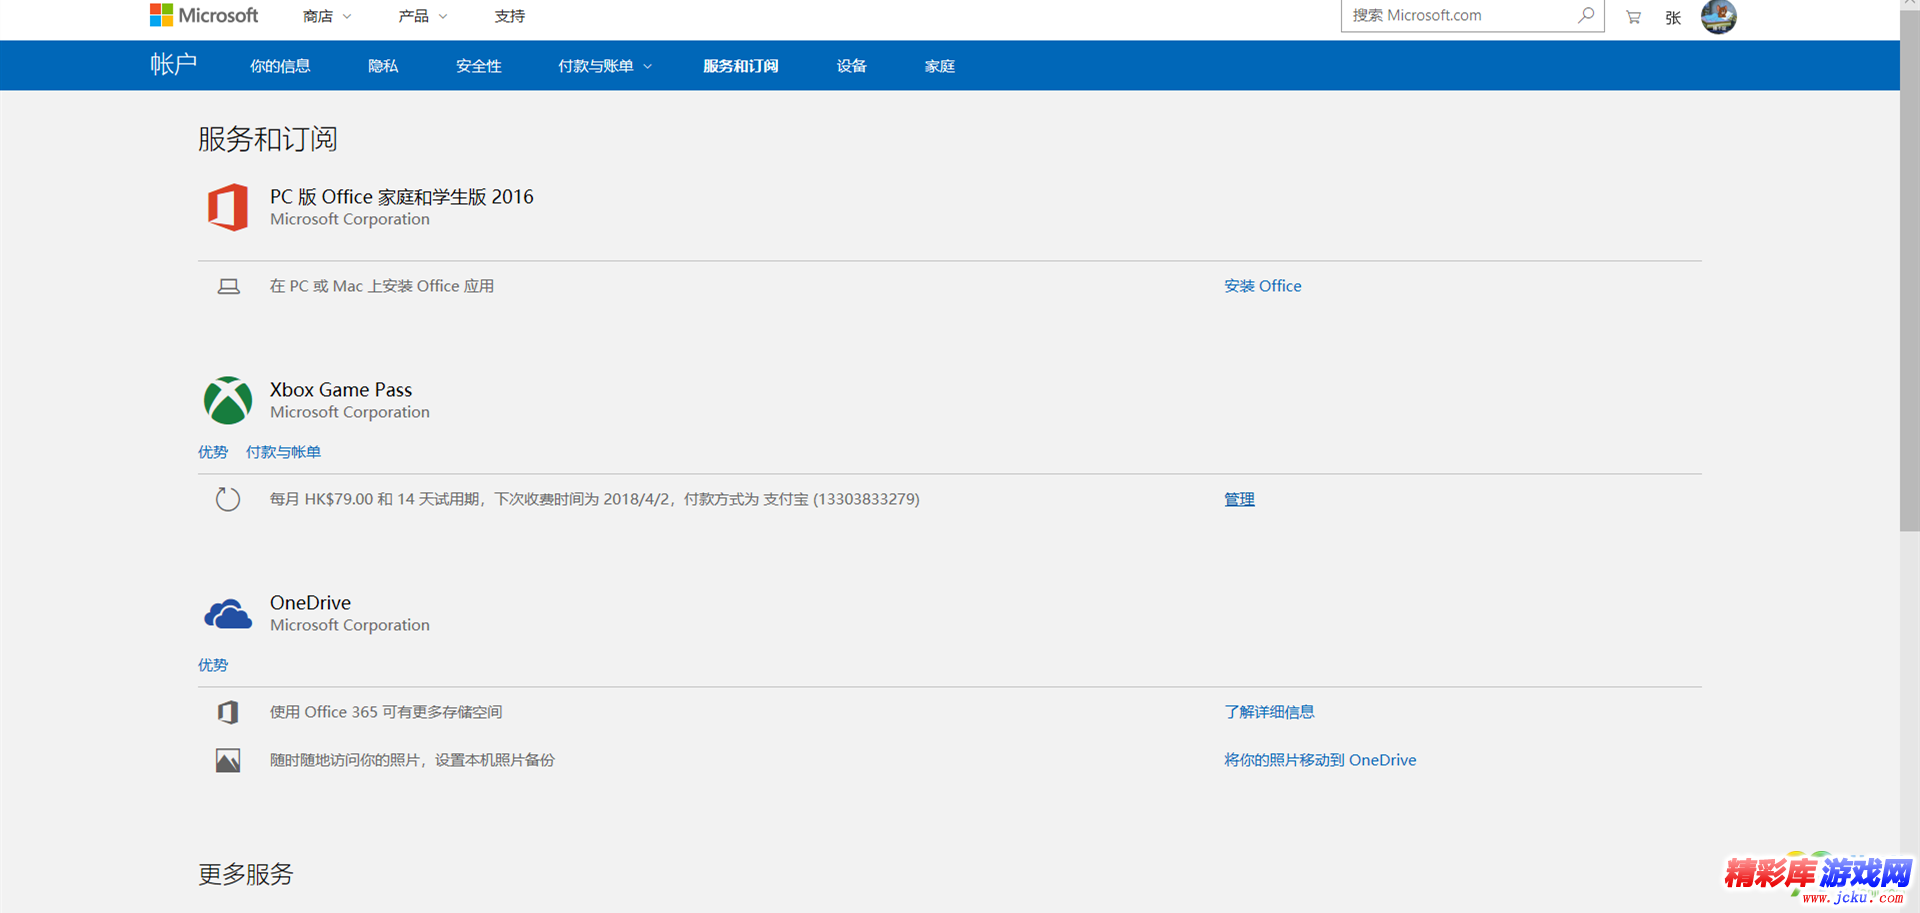
Task: Open the user profile avatar
Action: click(x=1718, y=17)
